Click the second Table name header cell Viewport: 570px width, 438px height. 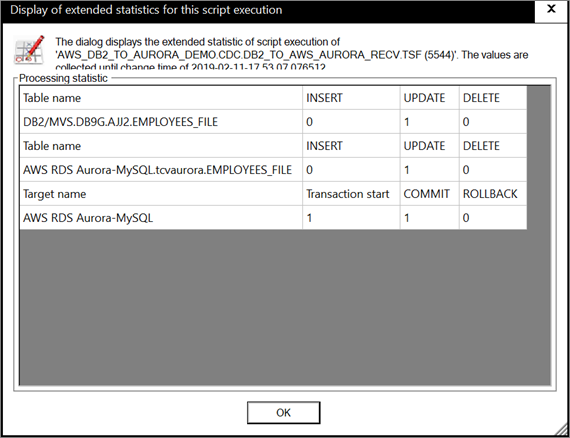click(161, 146)
